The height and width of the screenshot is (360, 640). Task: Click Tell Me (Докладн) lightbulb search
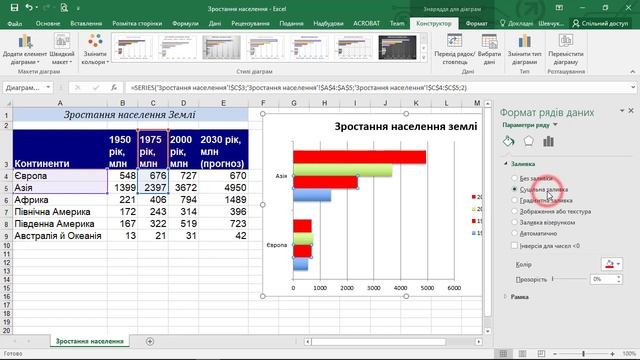click(516, 24)
